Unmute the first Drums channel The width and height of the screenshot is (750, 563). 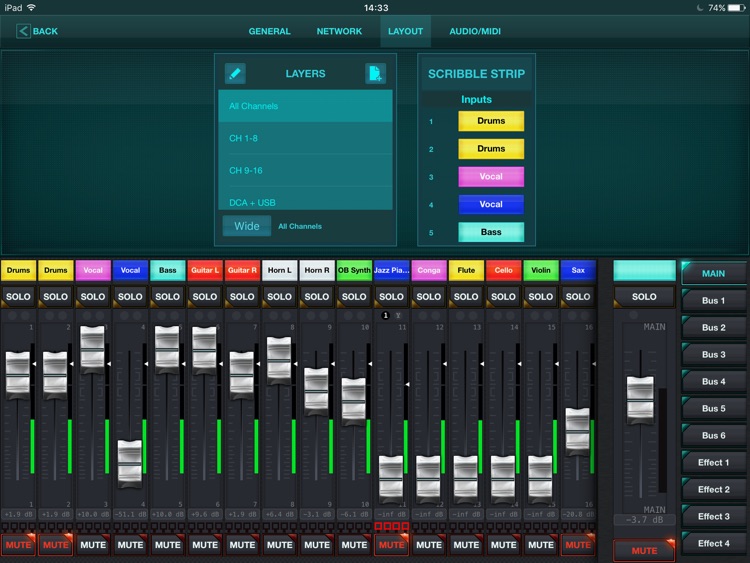coord(18,545)
